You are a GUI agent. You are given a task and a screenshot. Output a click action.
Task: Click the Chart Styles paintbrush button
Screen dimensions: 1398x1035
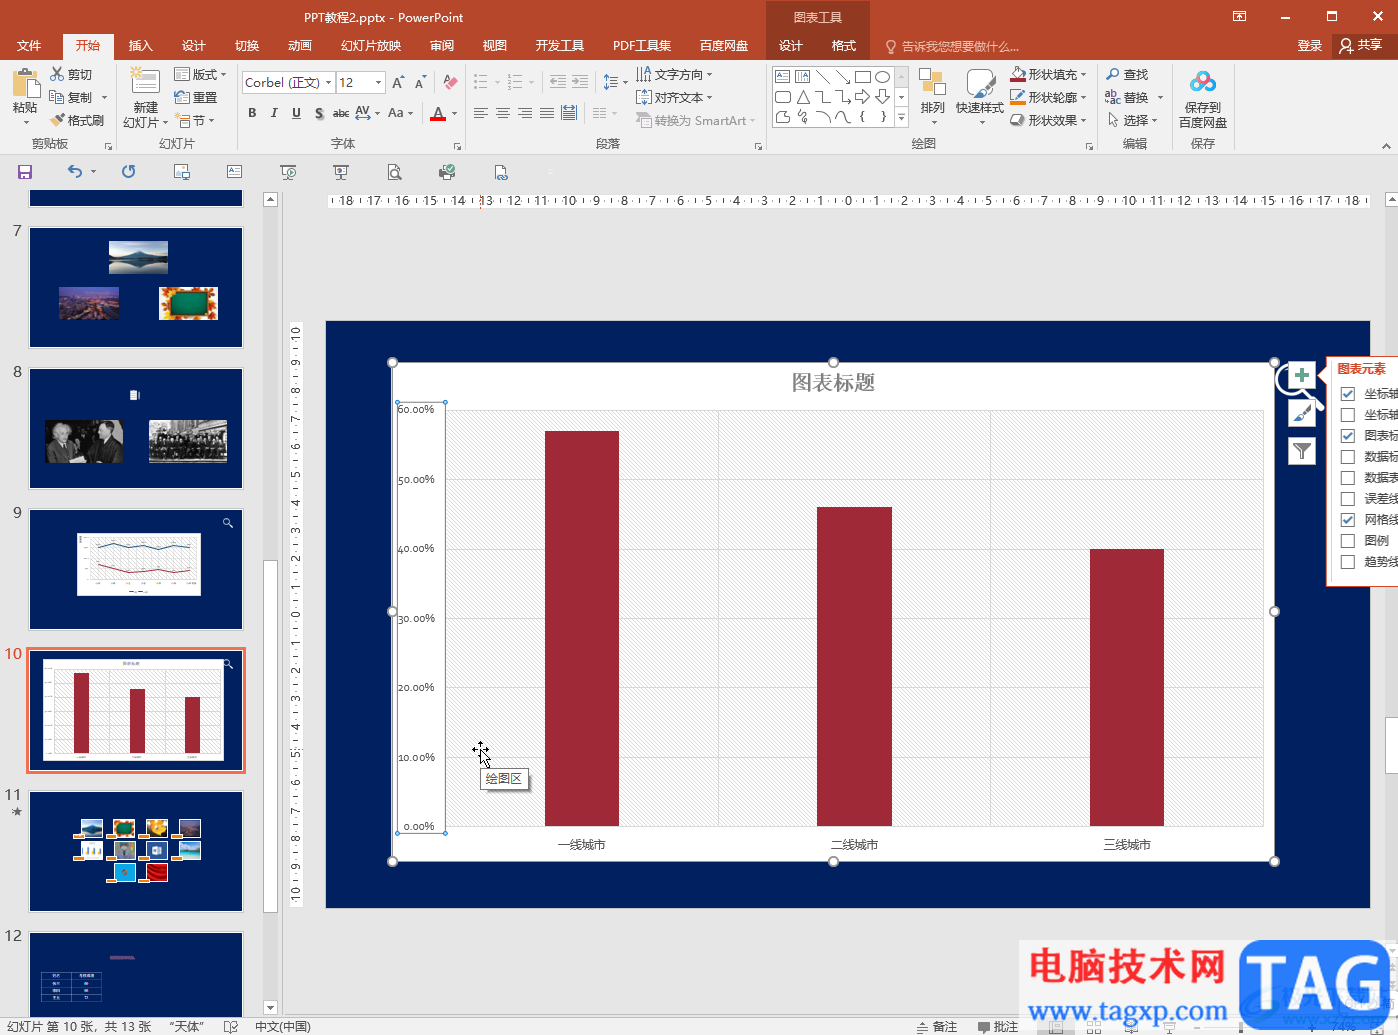(x=1301, y=413)
